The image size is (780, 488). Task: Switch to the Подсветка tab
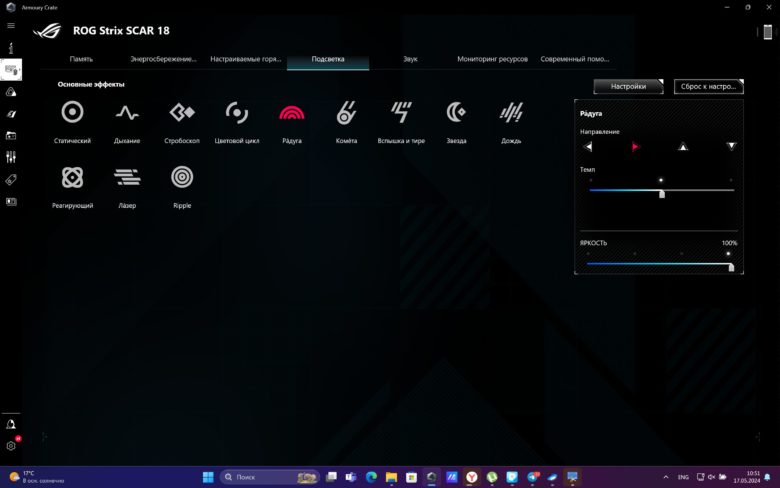click(x=328, y=59)
